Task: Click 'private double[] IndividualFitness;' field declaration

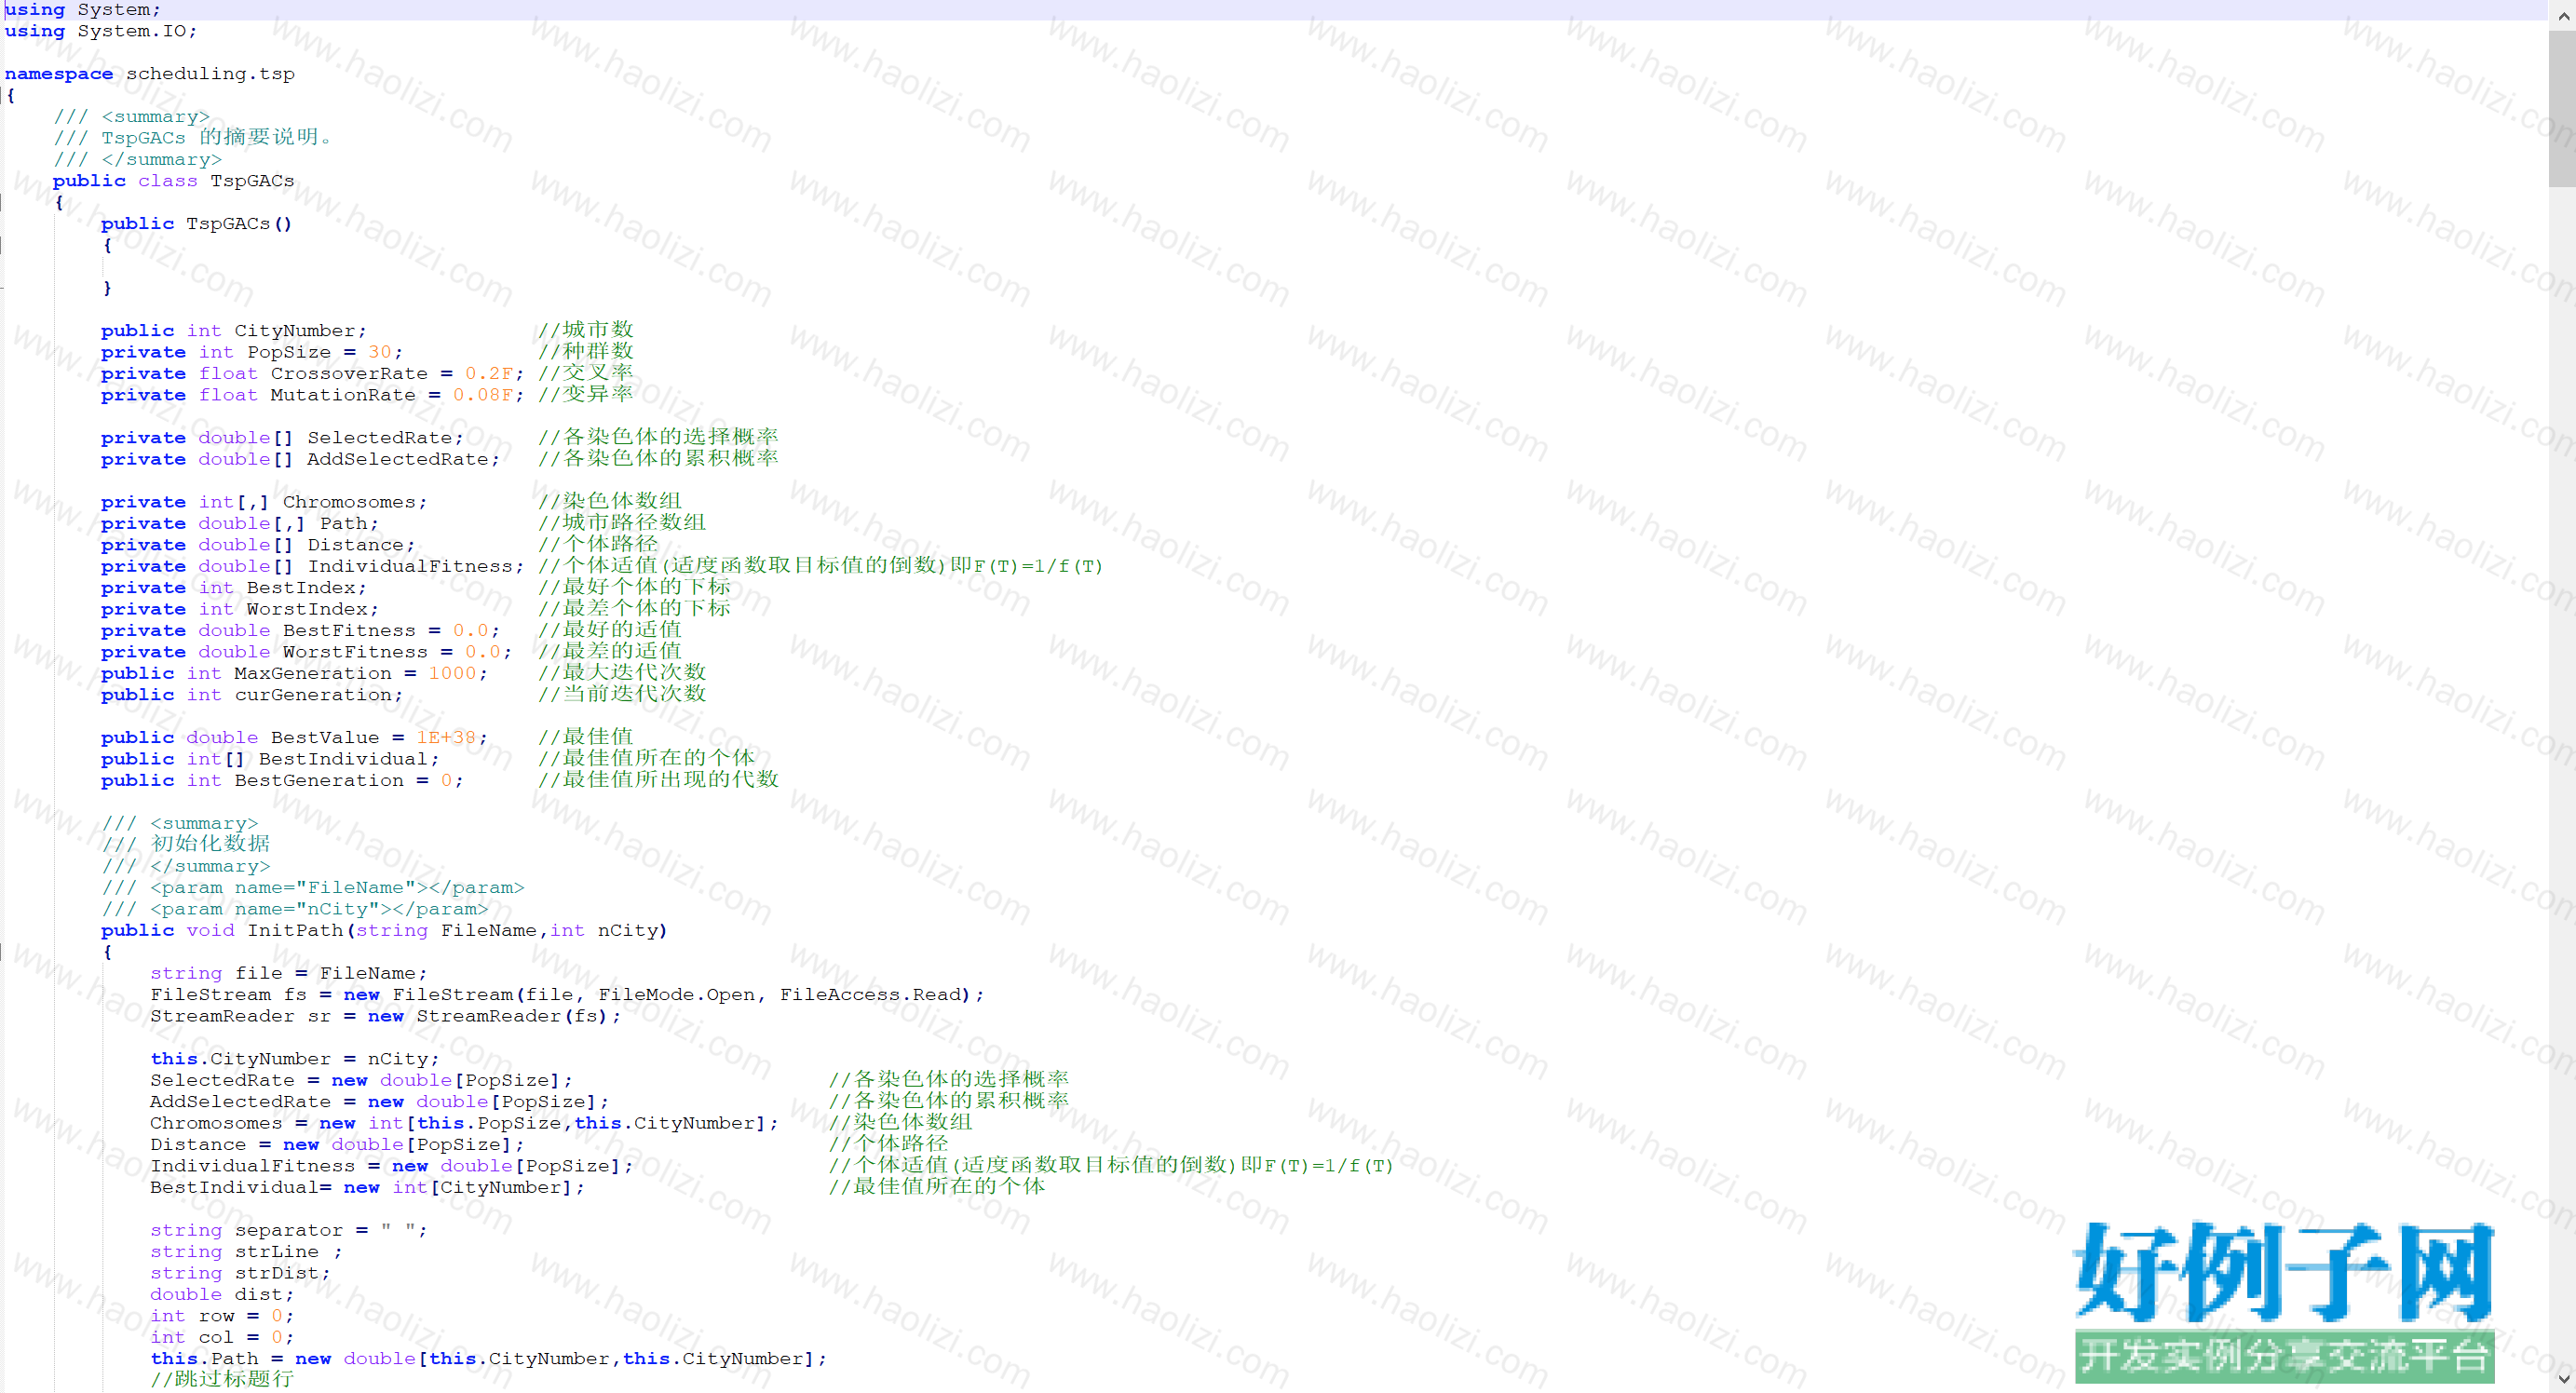Action: tap(312, 567)
